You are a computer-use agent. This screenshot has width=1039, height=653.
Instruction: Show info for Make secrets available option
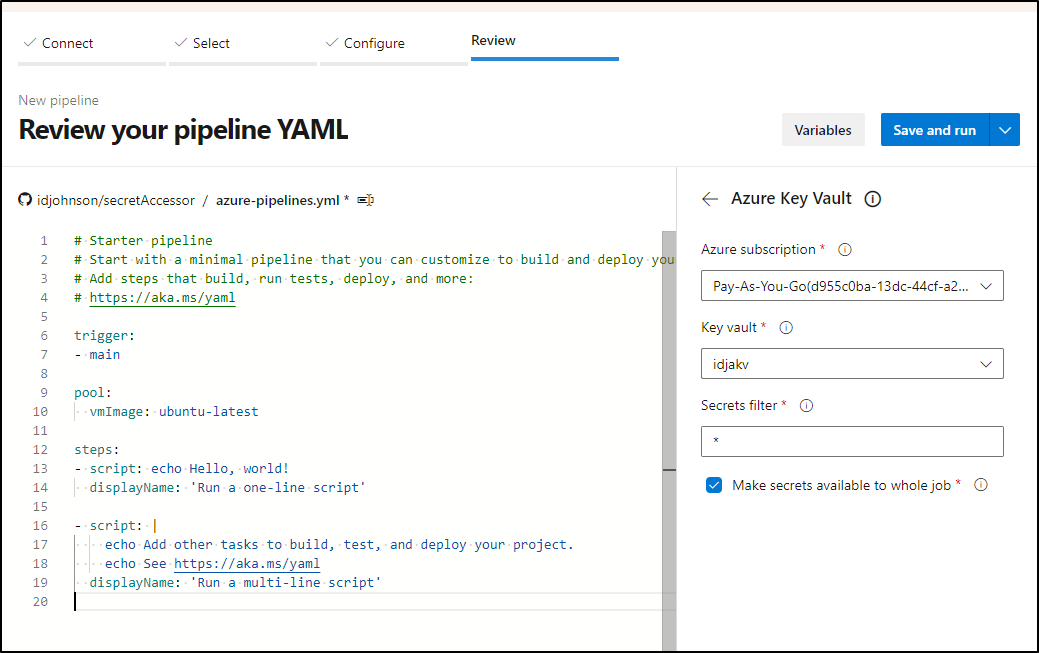coord(981,485)
